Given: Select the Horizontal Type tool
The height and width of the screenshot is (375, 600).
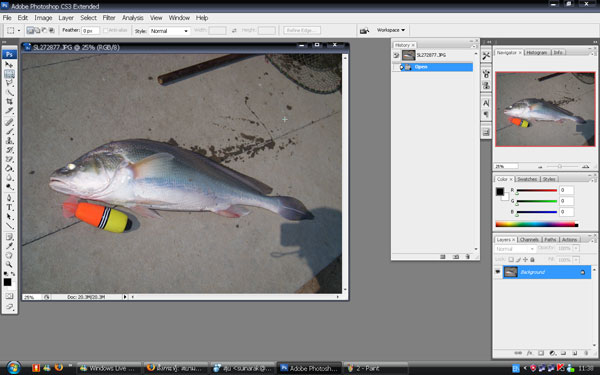Looking at the screenshot, I should point(9,207).
